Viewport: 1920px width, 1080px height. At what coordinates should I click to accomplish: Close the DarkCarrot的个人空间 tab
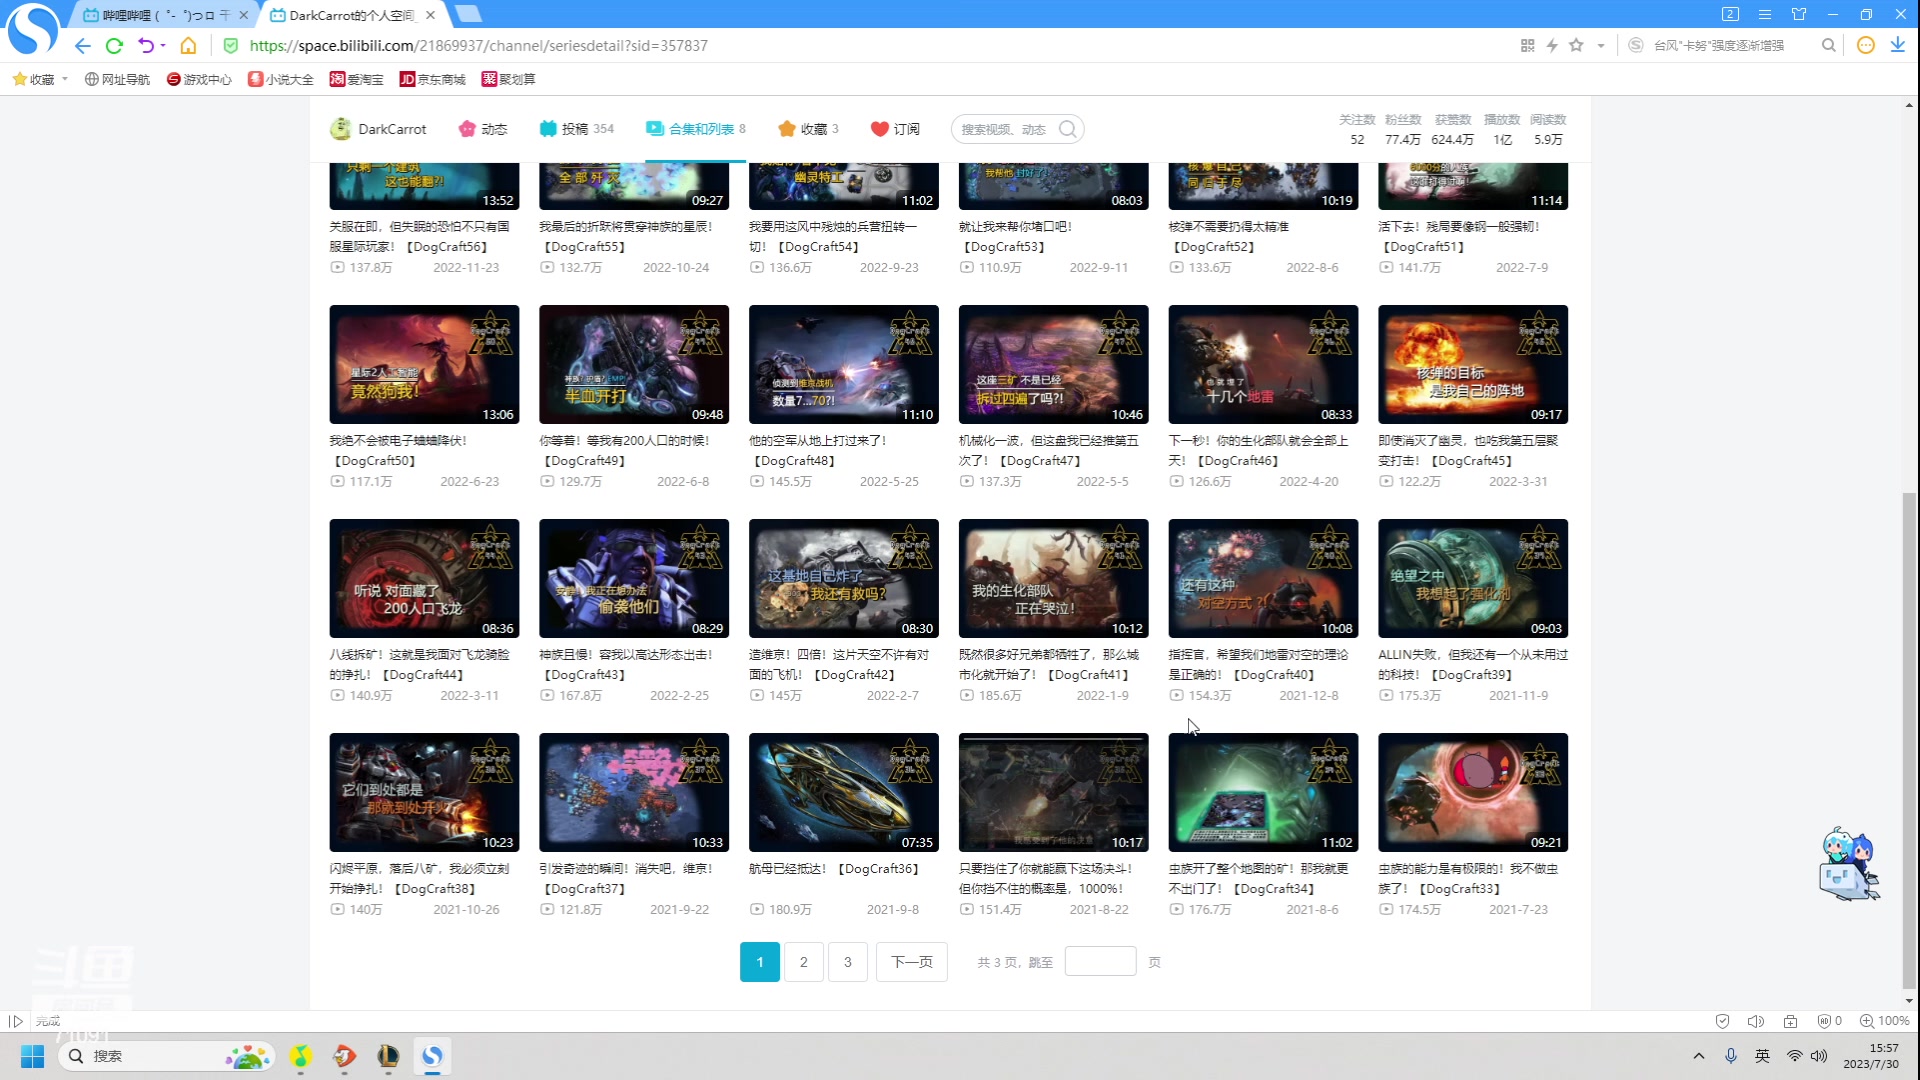(430, 15)
